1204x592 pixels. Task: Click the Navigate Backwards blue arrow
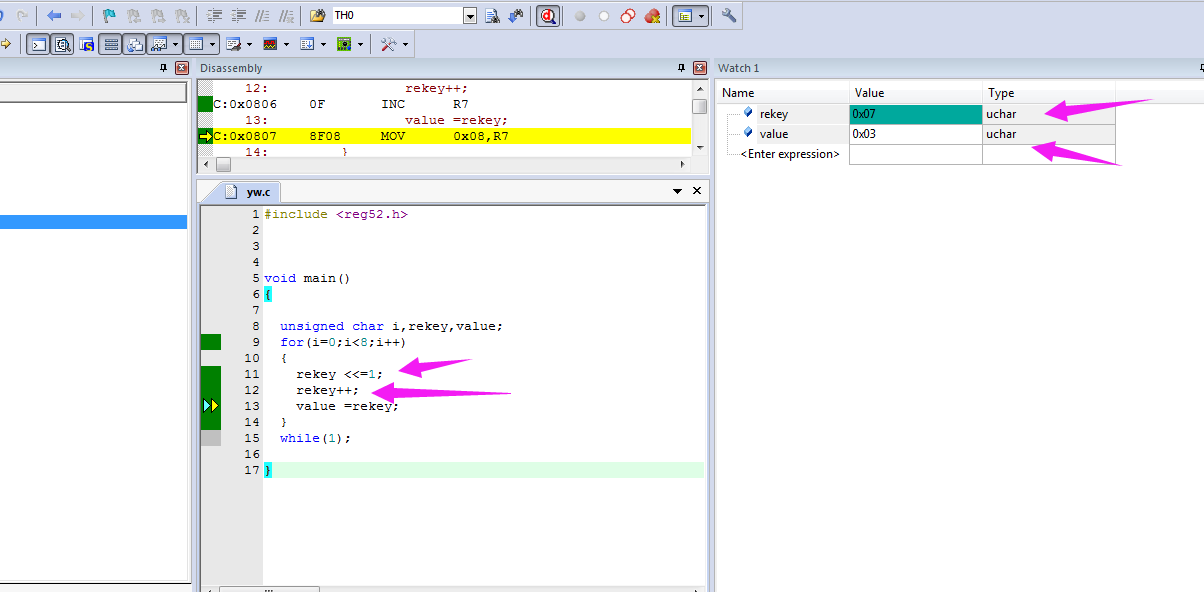[54, 16]
